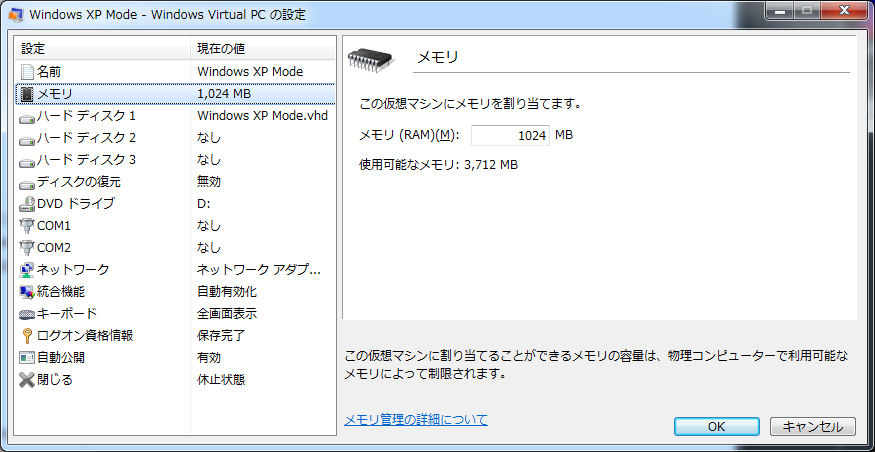Open the DVD ドライブ setting
This screenshot has width=875, height=452.
coord(175,204)
